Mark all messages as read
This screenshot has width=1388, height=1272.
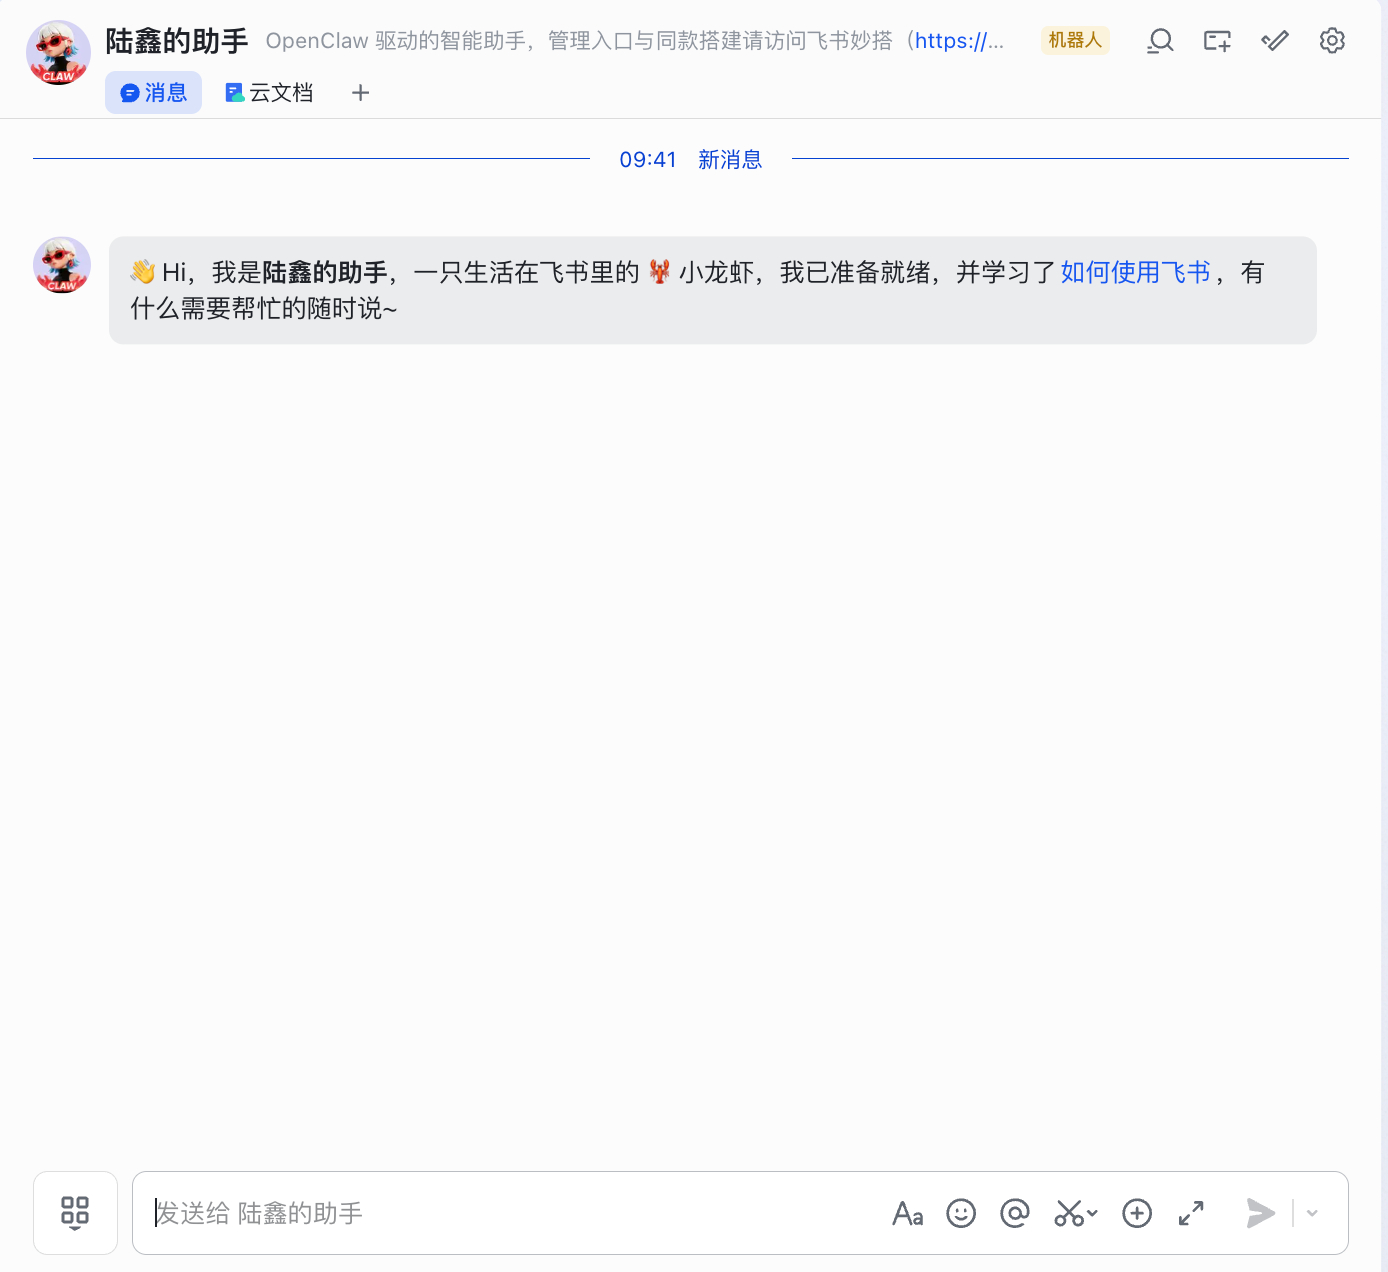1274,40
